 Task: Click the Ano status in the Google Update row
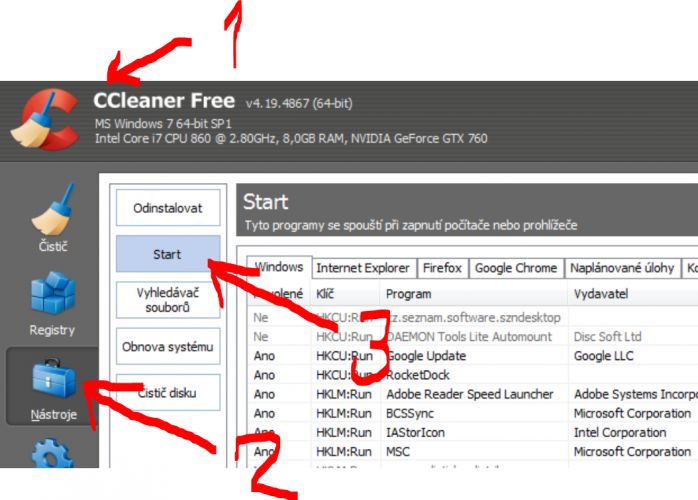[x=264, y=356]
